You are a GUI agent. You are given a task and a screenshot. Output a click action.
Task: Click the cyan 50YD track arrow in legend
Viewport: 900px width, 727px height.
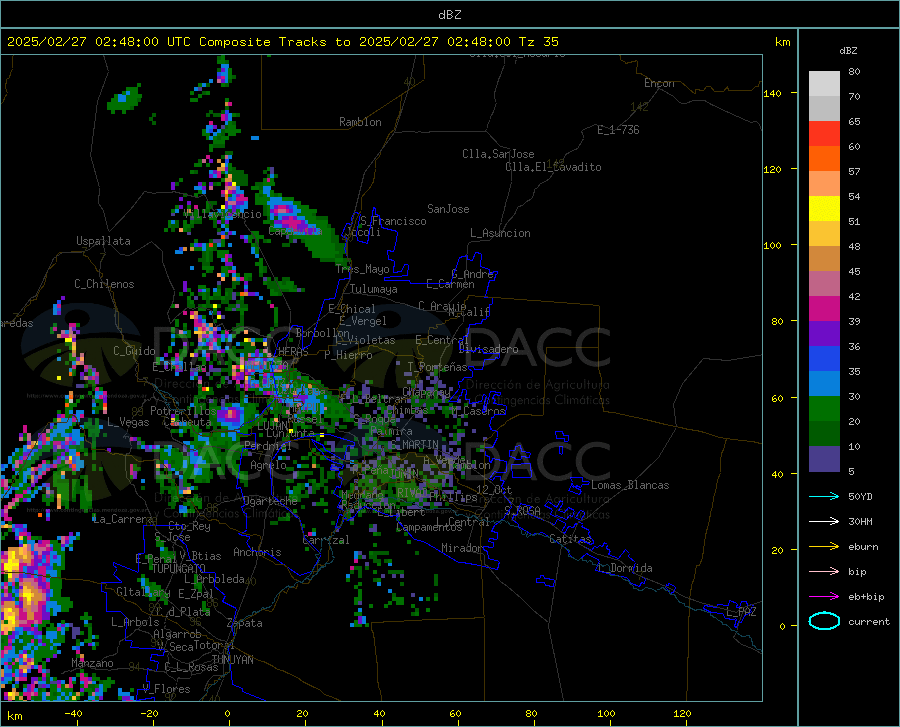[x=824, y=496]
